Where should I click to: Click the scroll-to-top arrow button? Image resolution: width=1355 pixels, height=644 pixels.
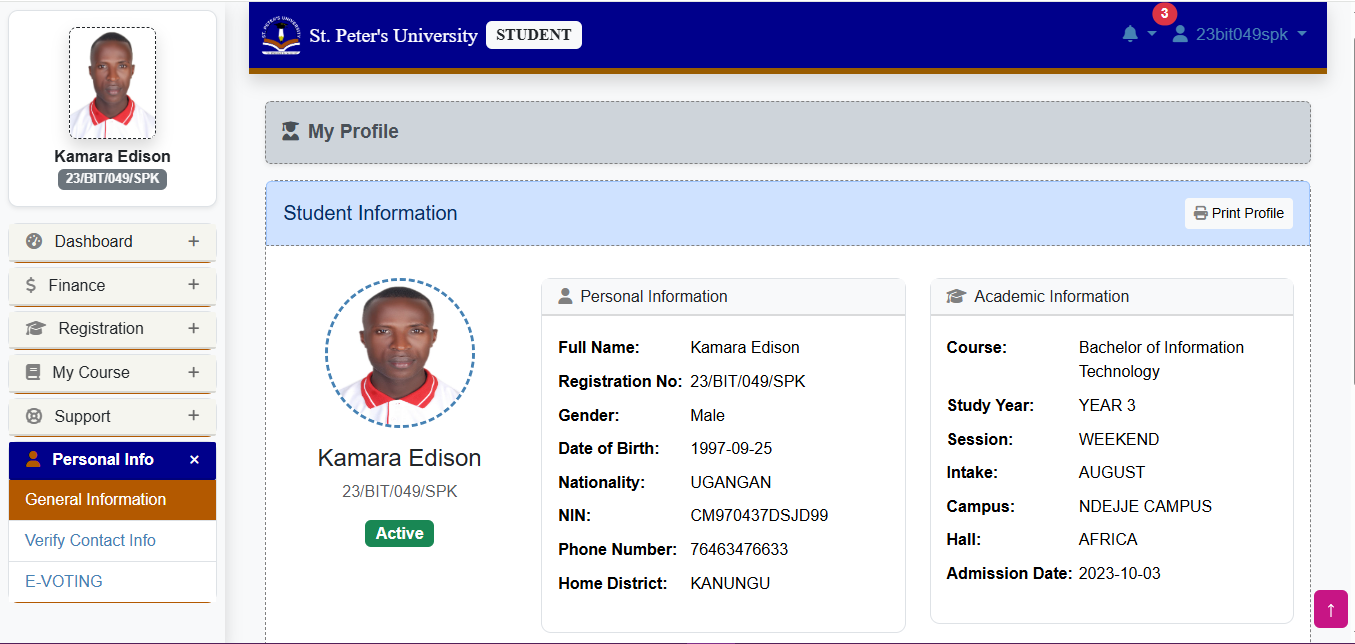pyautogui.click(x=1330, y=609)
